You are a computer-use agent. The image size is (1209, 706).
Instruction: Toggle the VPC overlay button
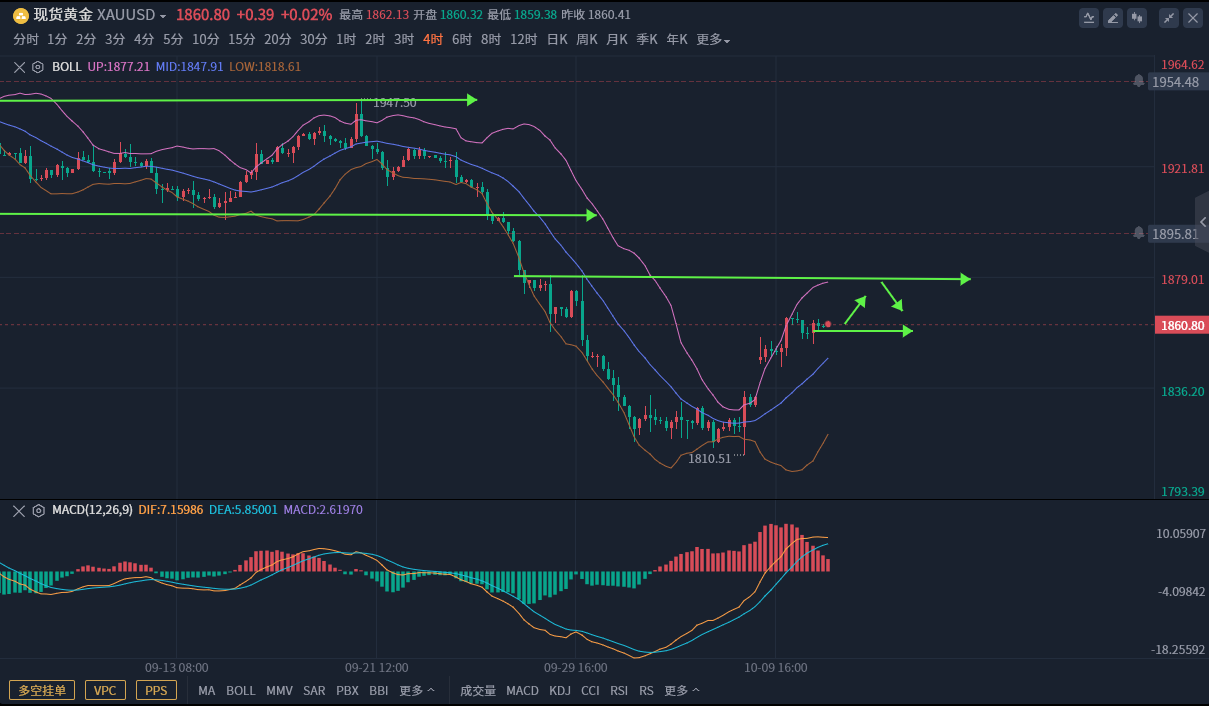click(x=105, y=690)
